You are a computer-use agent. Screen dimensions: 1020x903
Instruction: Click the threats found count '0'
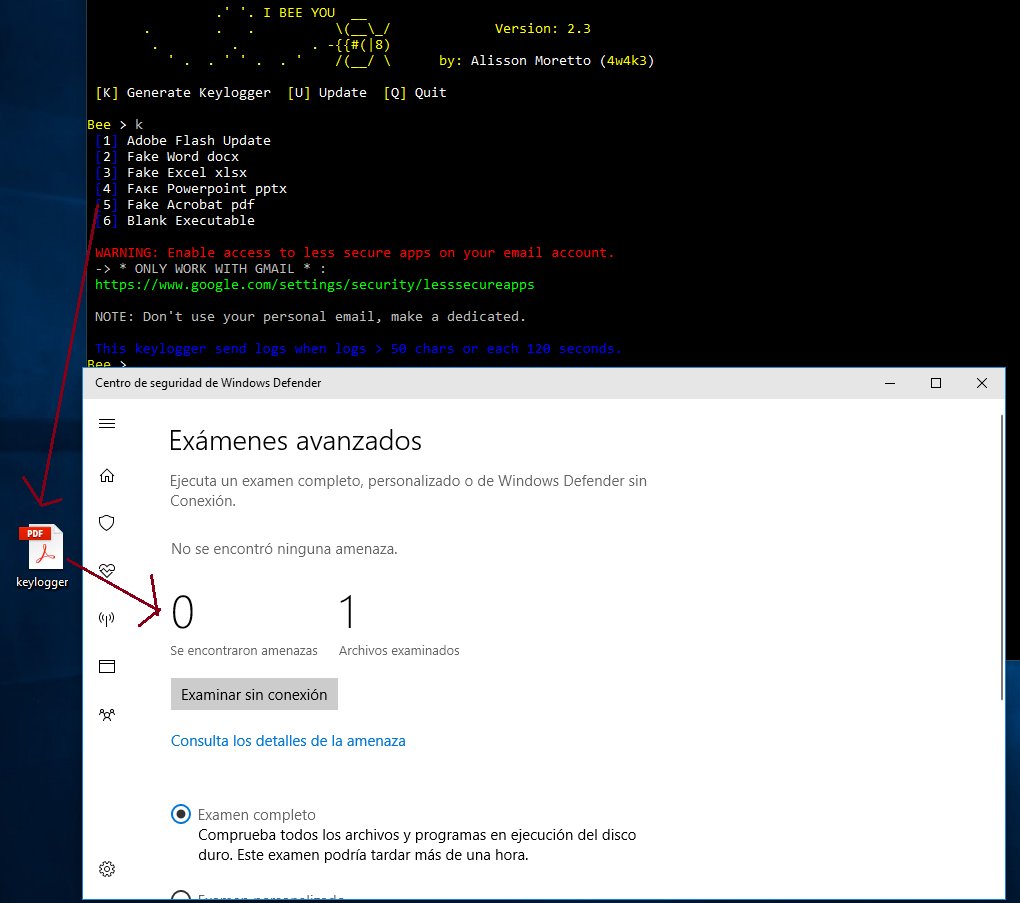[x=183, y=612]
